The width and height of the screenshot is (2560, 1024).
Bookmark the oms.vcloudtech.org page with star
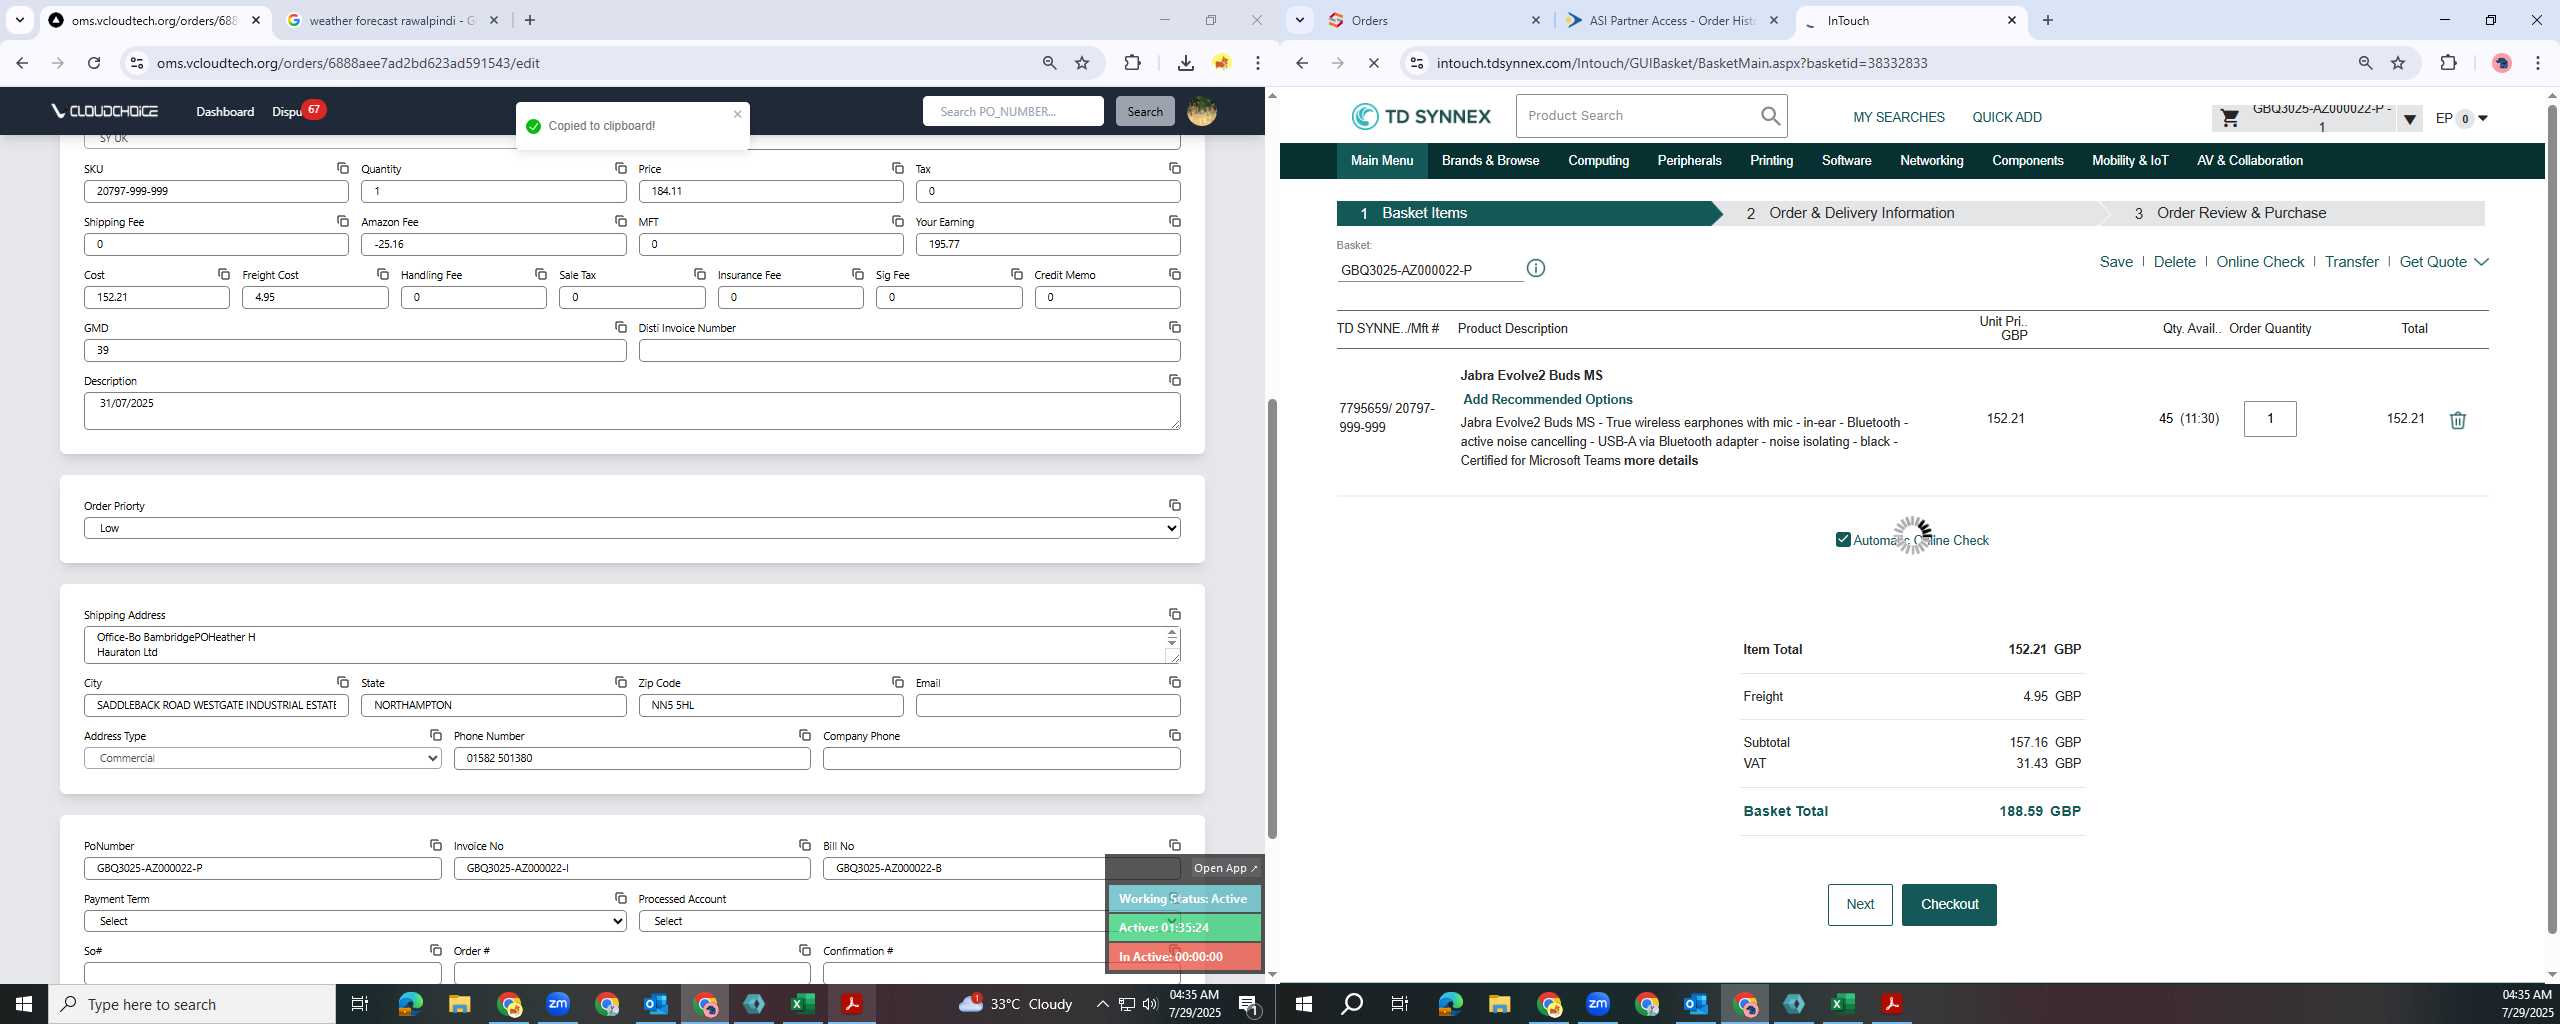[x=1081, y=63]
